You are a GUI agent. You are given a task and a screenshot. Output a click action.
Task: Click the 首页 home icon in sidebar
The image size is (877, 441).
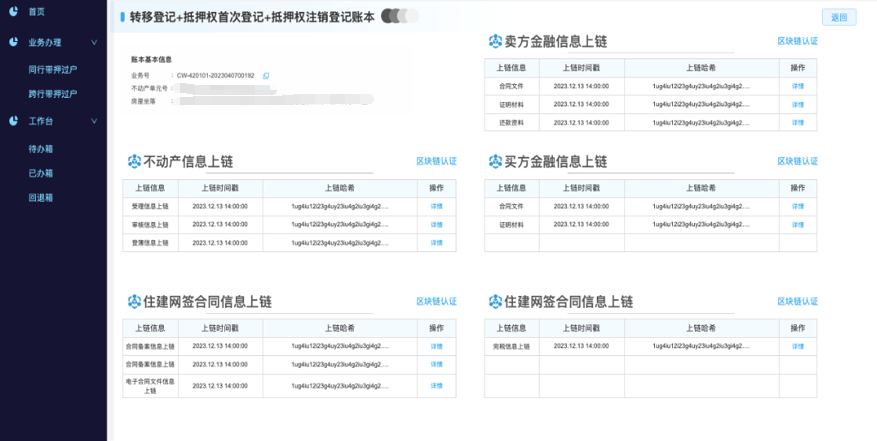pos(13,11)
